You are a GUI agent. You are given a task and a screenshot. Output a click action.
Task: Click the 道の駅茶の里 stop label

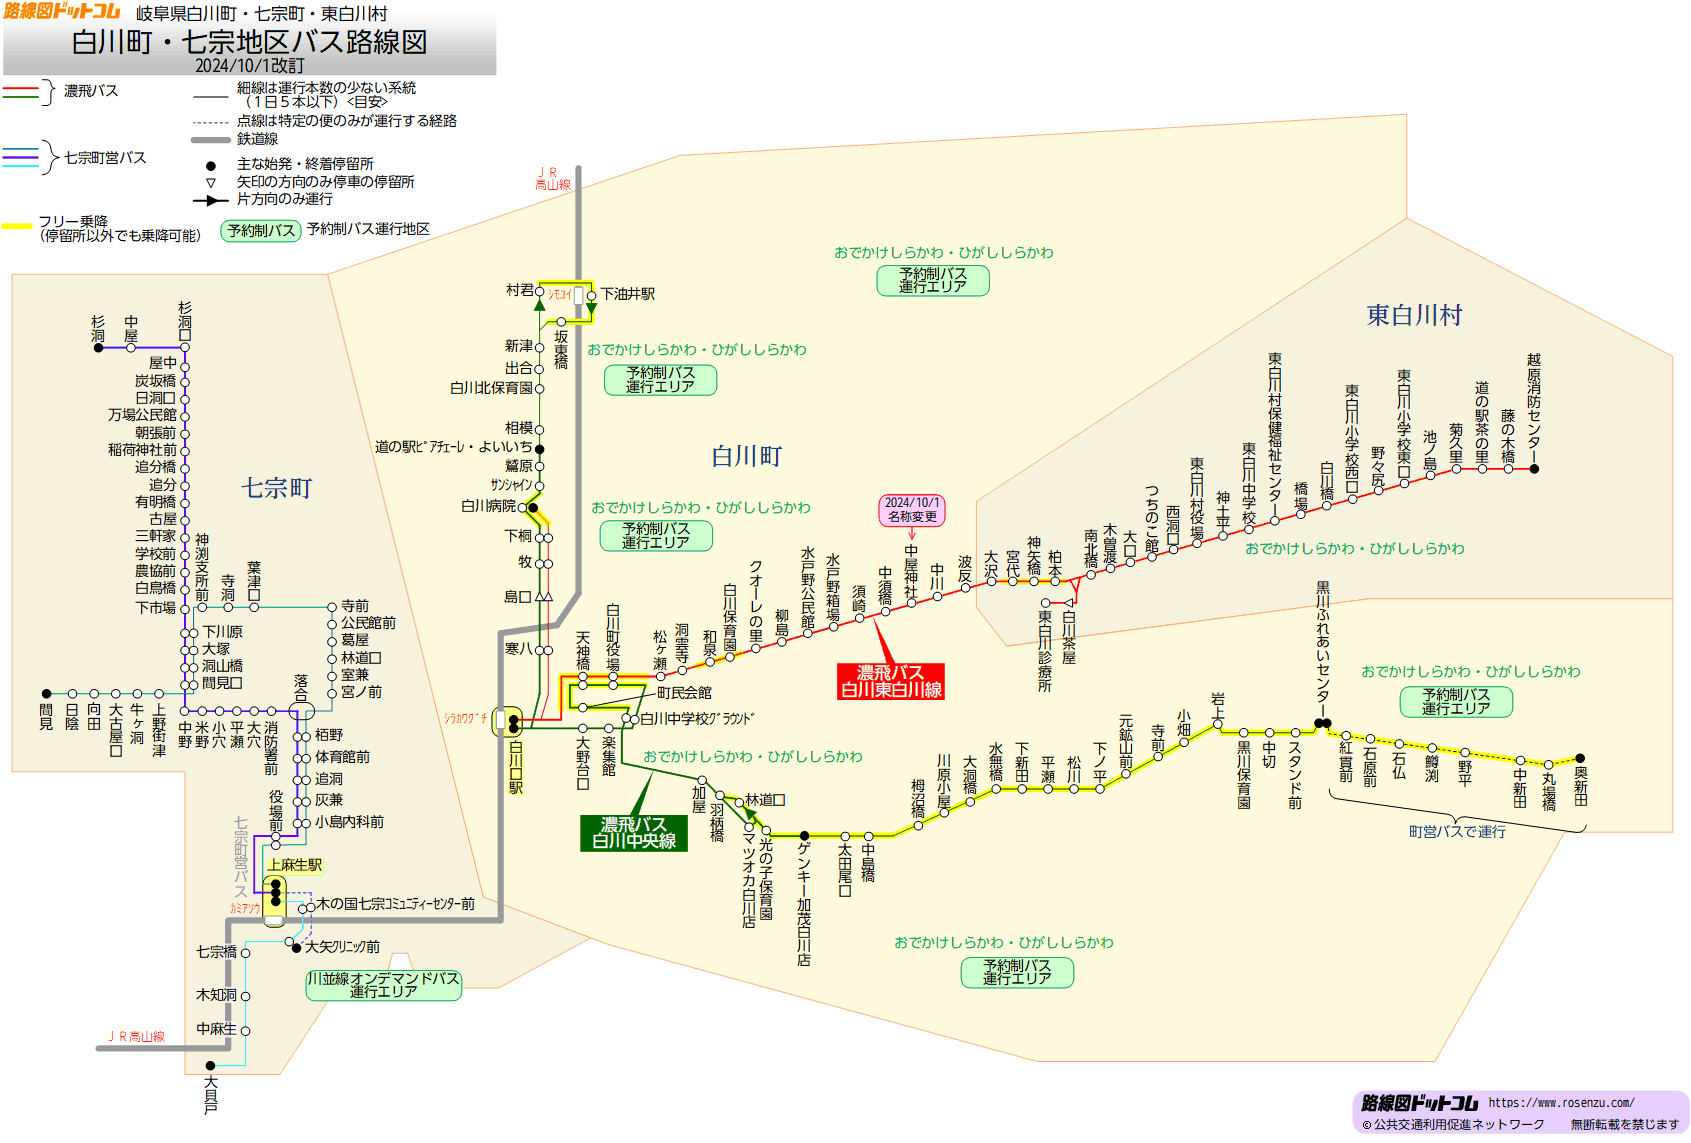tap(1482, 422)
